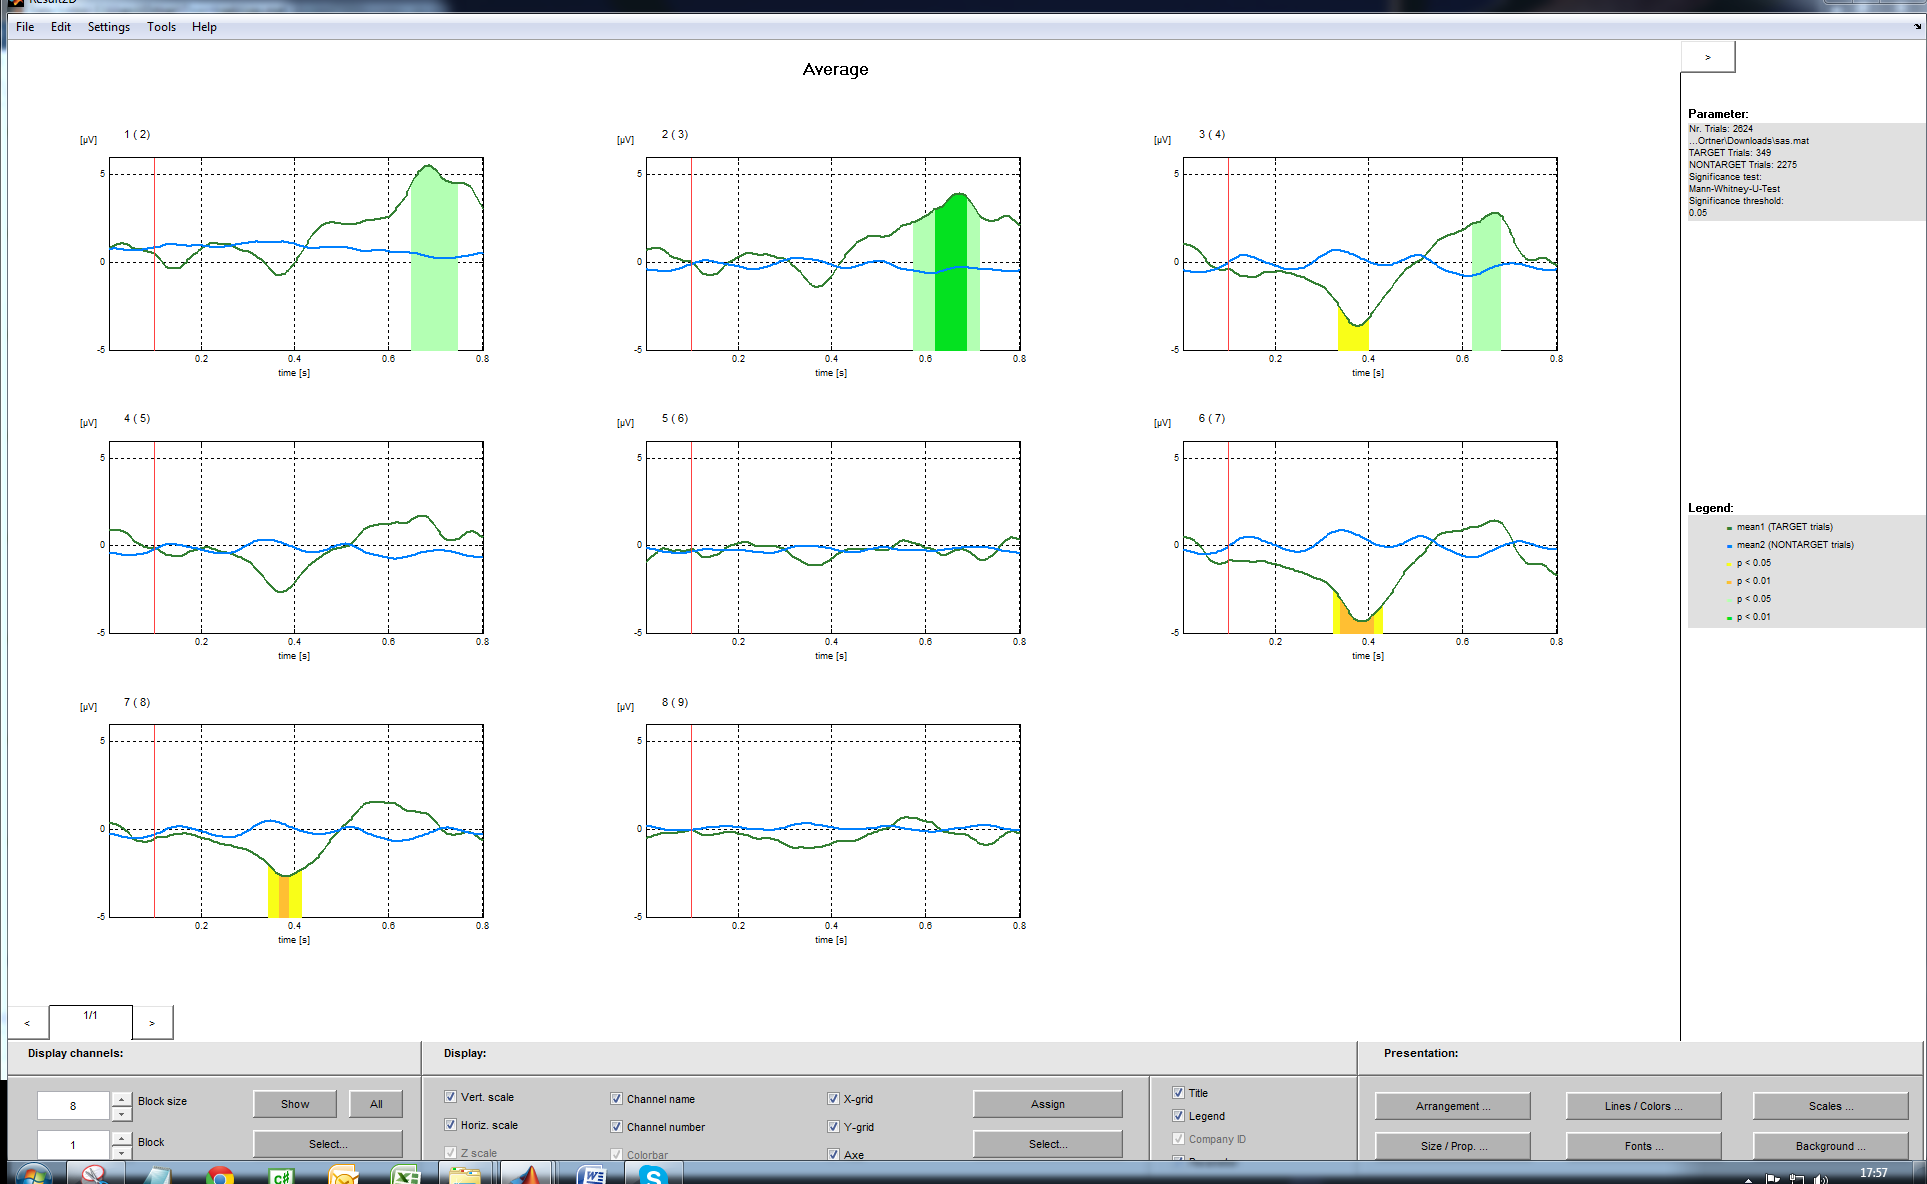The width and height of the screenshot is (1927, 1184).
Task: Open the C# editor from the taskbar
Action: click(282, 1175)
